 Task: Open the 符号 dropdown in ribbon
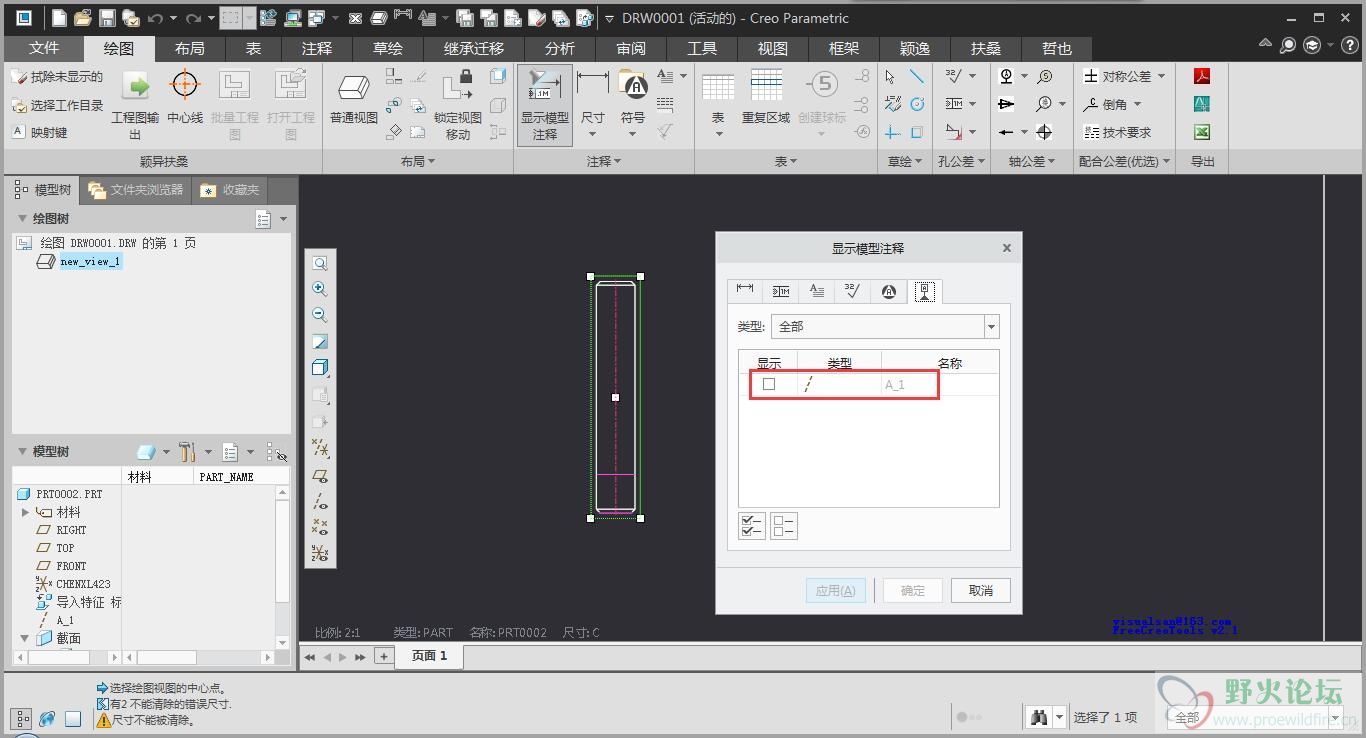633,134
